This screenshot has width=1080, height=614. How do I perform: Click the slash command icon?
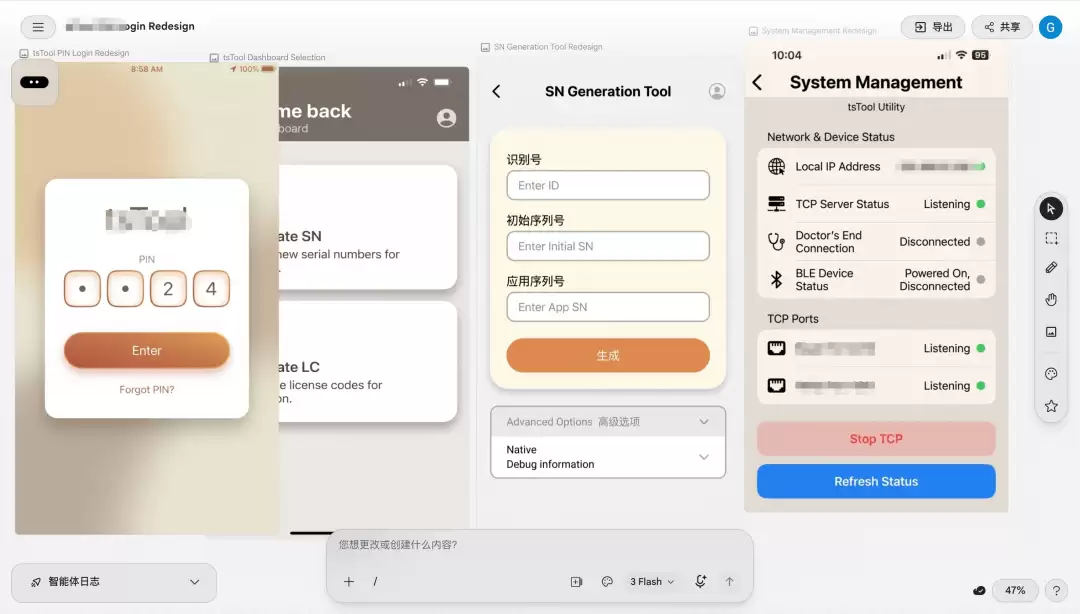(x=375, y=582)
